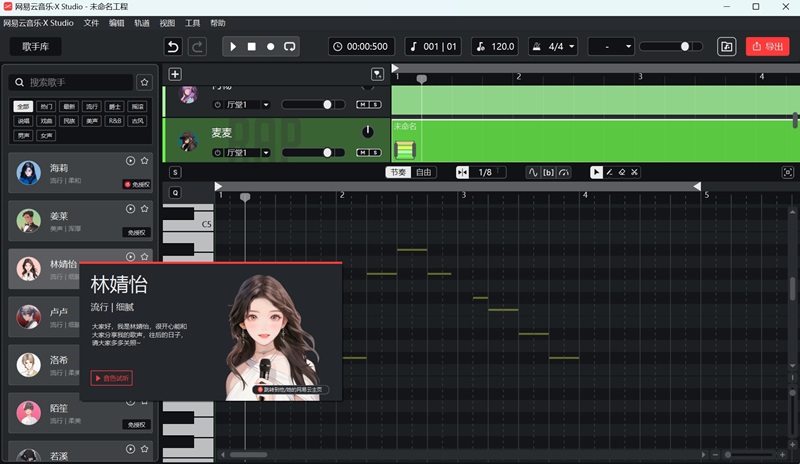Select the pitch curve wave icon
Image resolution: width=800 pixels, height=464 pixels.
pos(533,172)
